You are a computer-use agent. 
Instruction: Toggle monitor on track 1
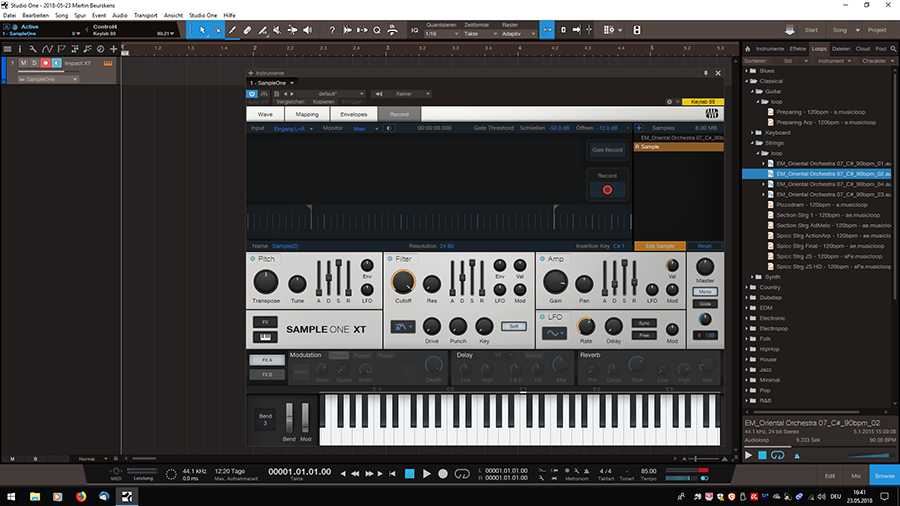pos(56,63)
